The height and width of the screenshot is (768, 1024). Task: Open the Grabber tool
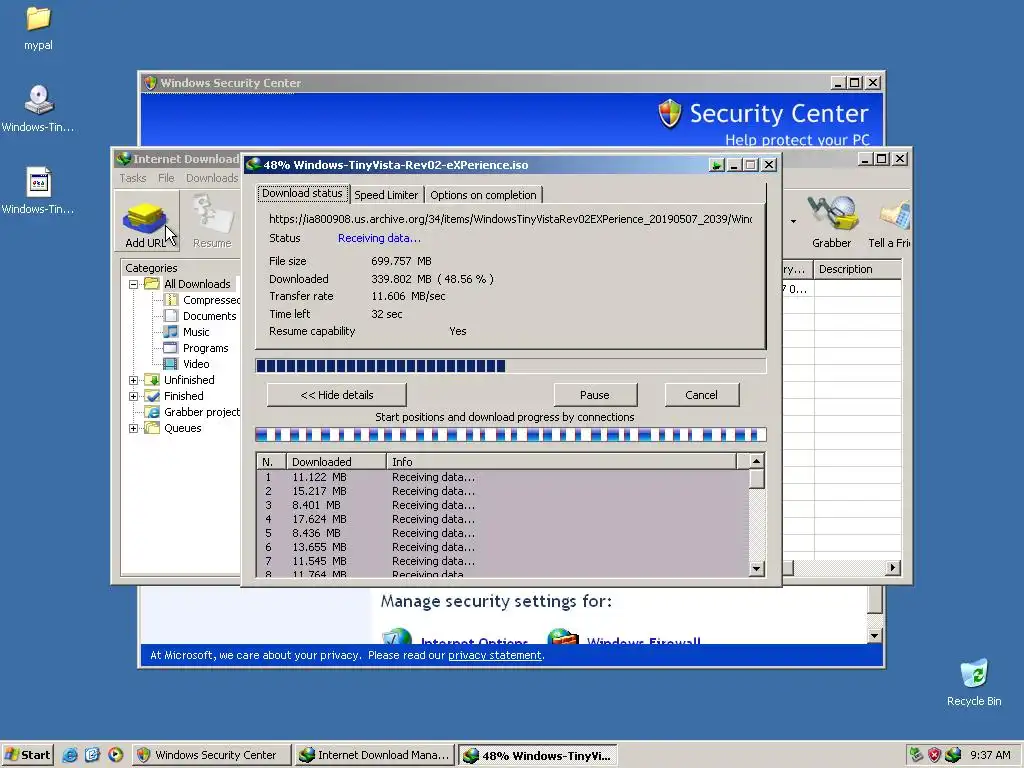coord(831,221)
